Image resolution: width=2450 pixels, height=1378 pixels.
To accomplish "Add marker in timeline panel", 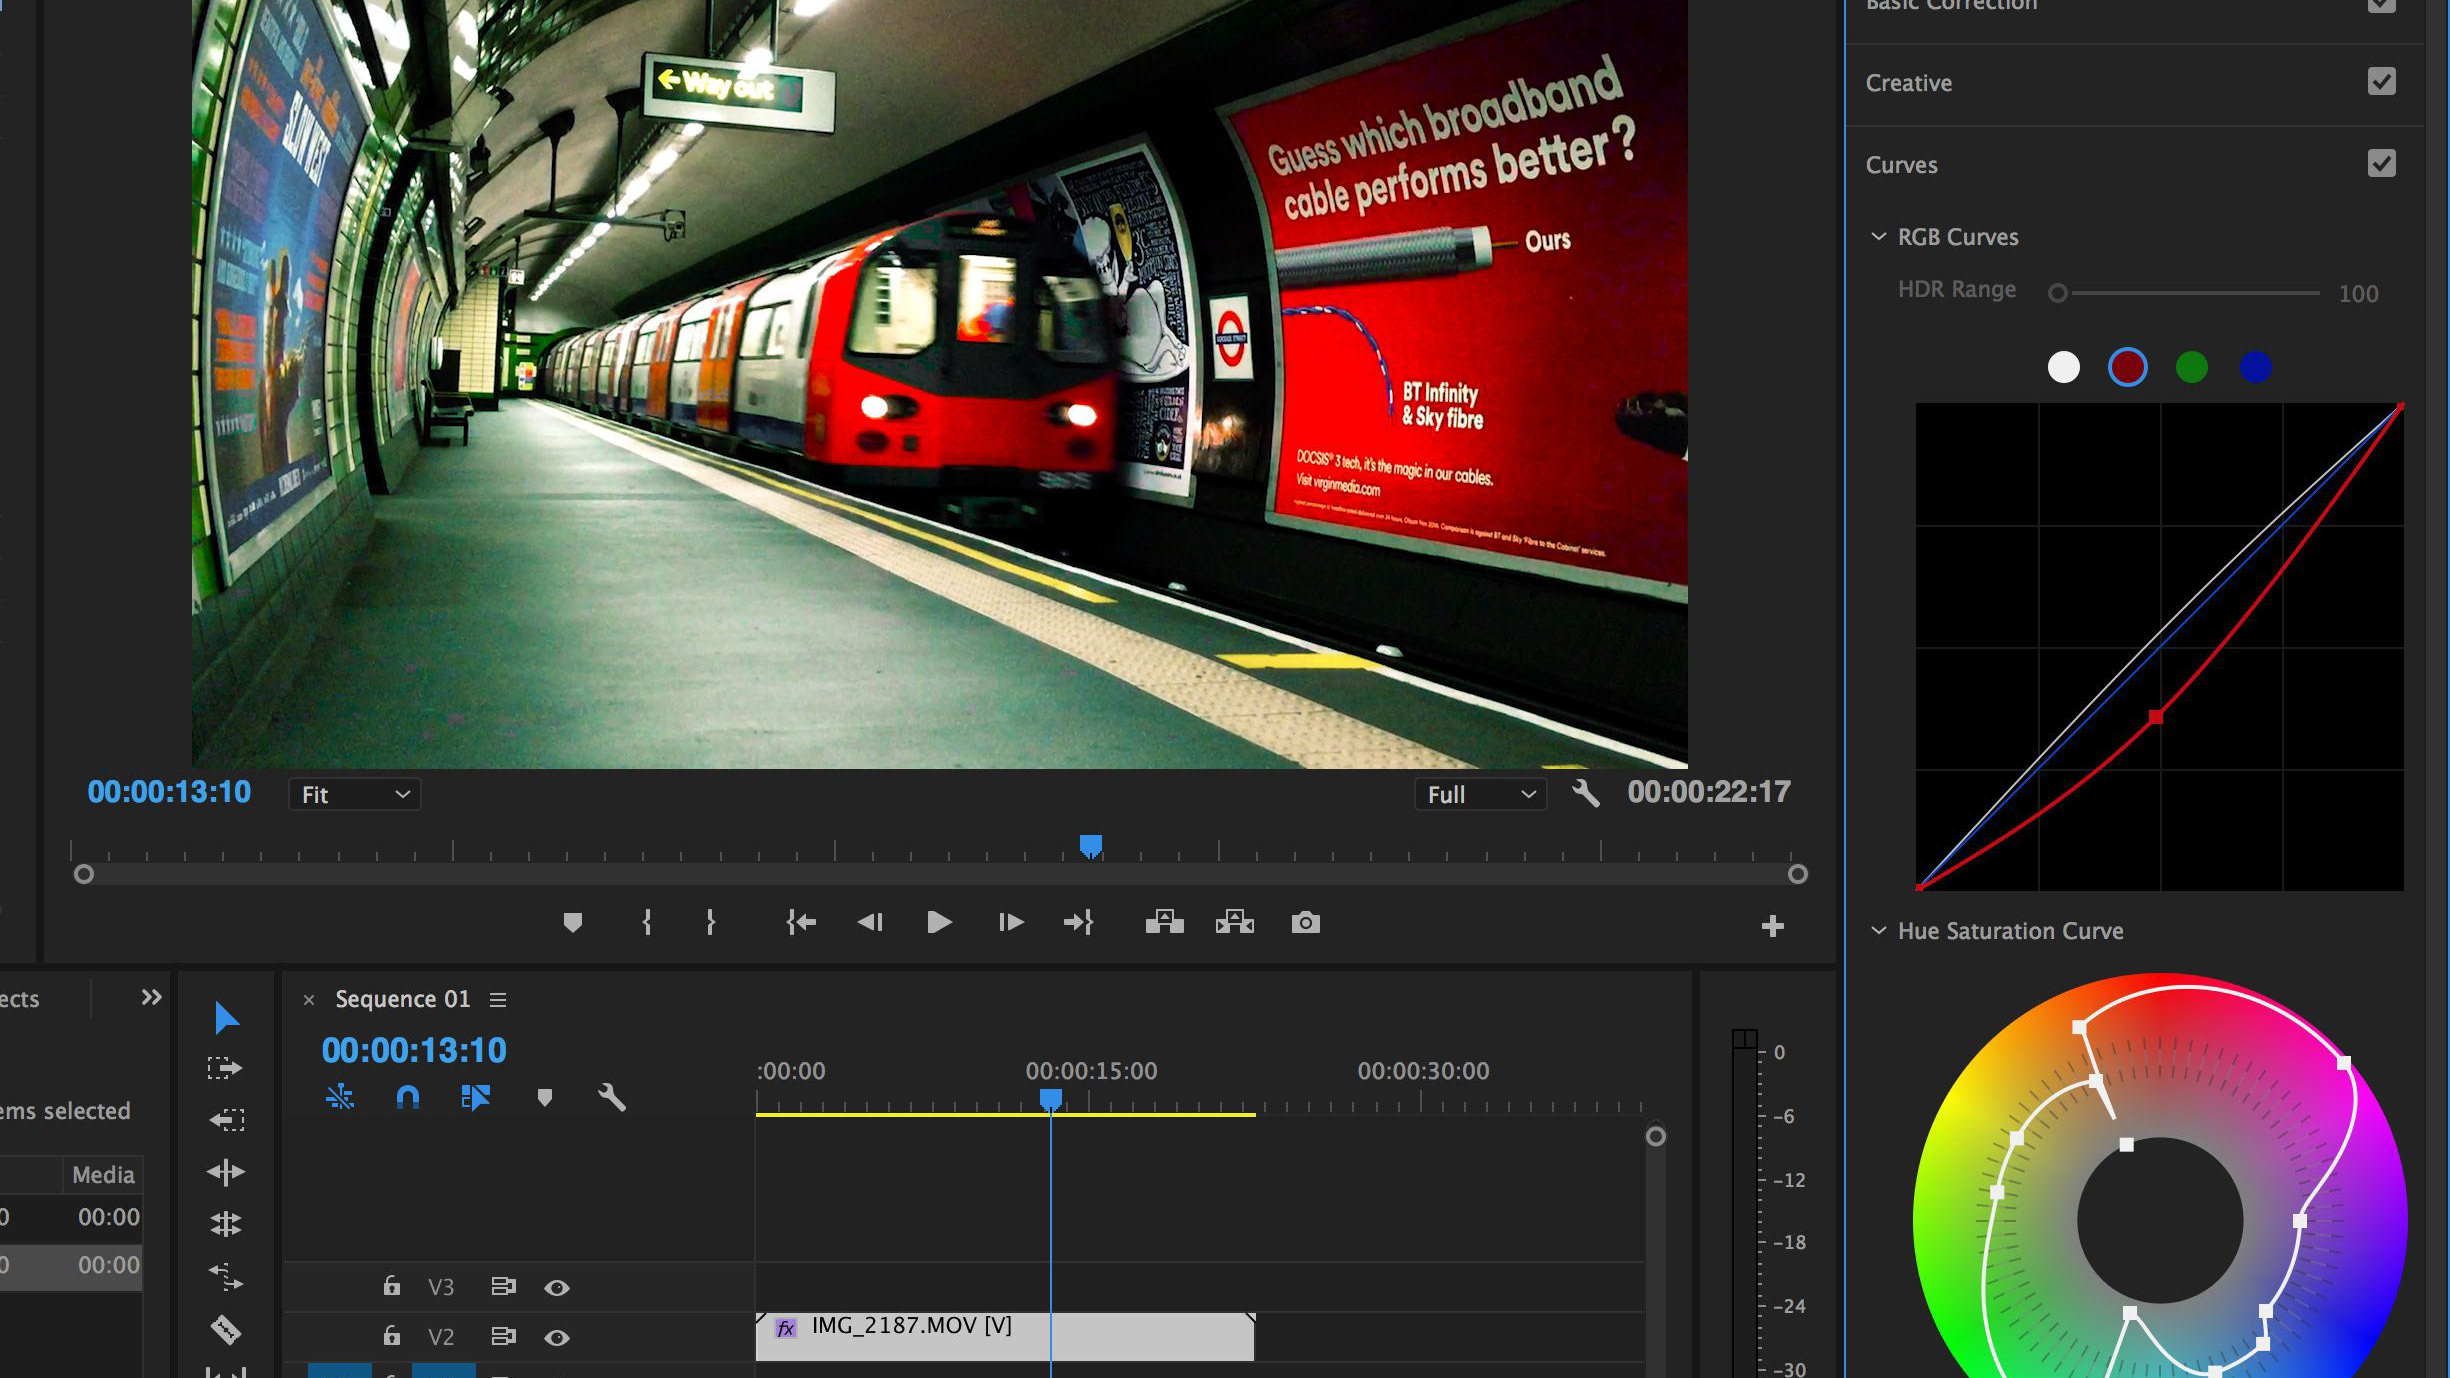I will [544, 1097].
